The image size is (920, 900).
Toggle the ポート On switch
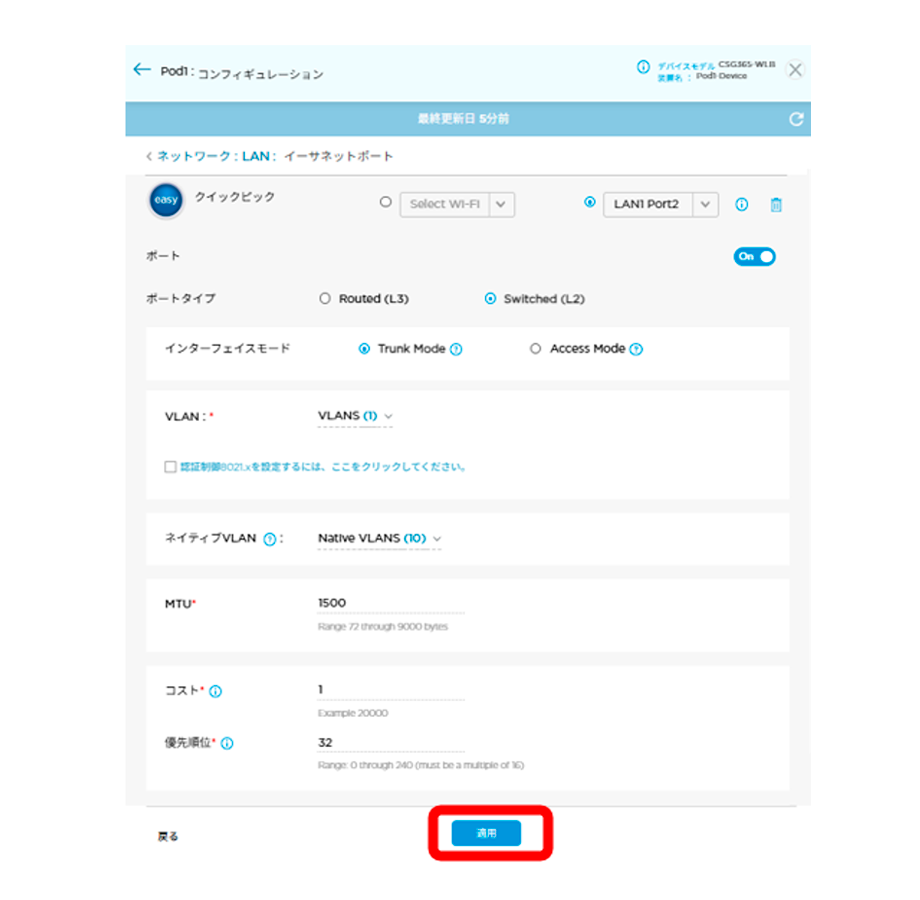click(x=755, y=257)
